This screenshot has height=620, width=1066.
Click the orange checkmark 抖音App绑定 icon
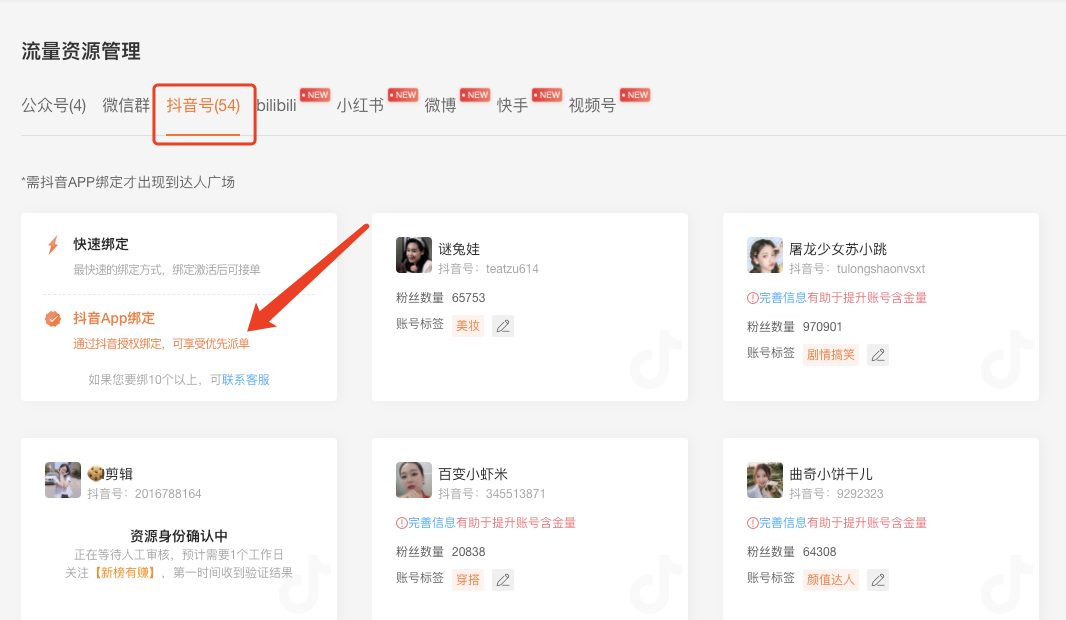click(53, 318)
